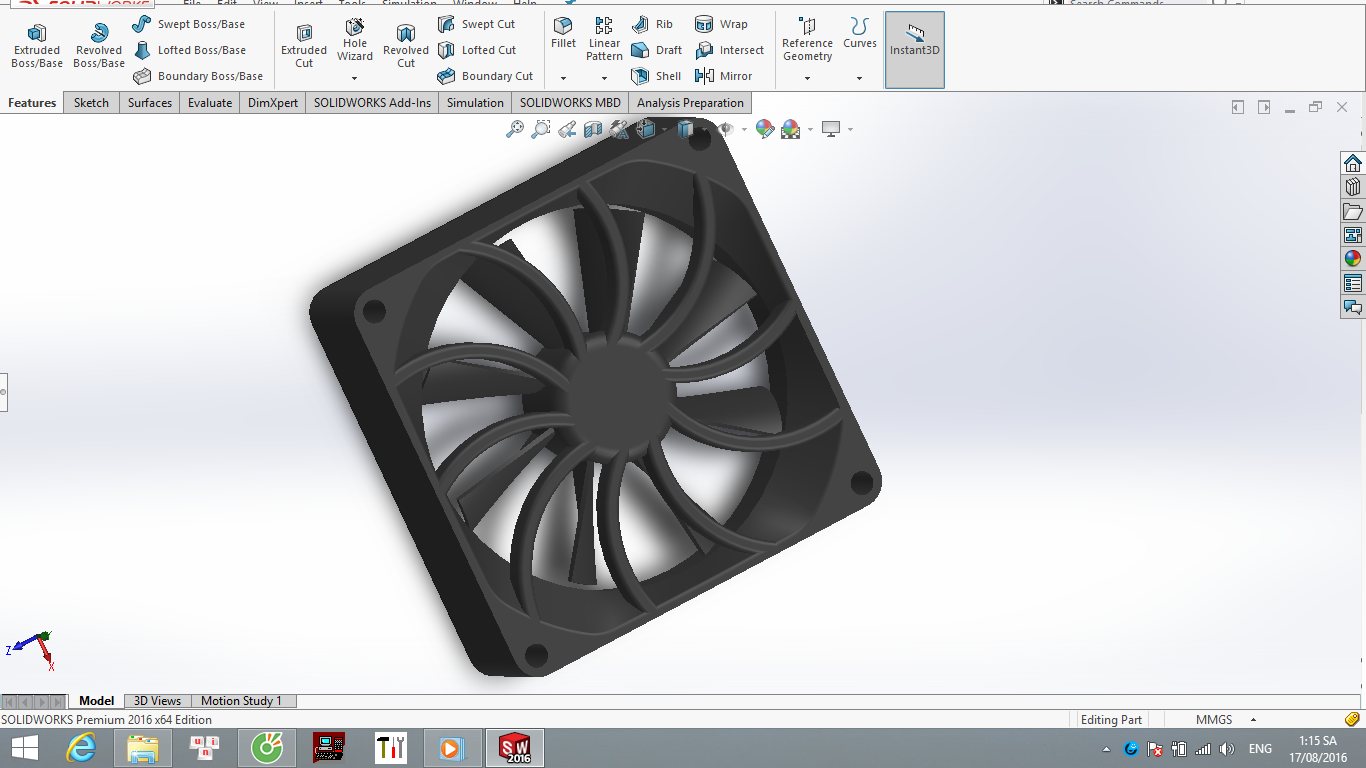Expand the Reference Geometry dropdown arrow
The width and height of the screenshot is (1366, 768).
pyautogui.click(x=807, y=78)
